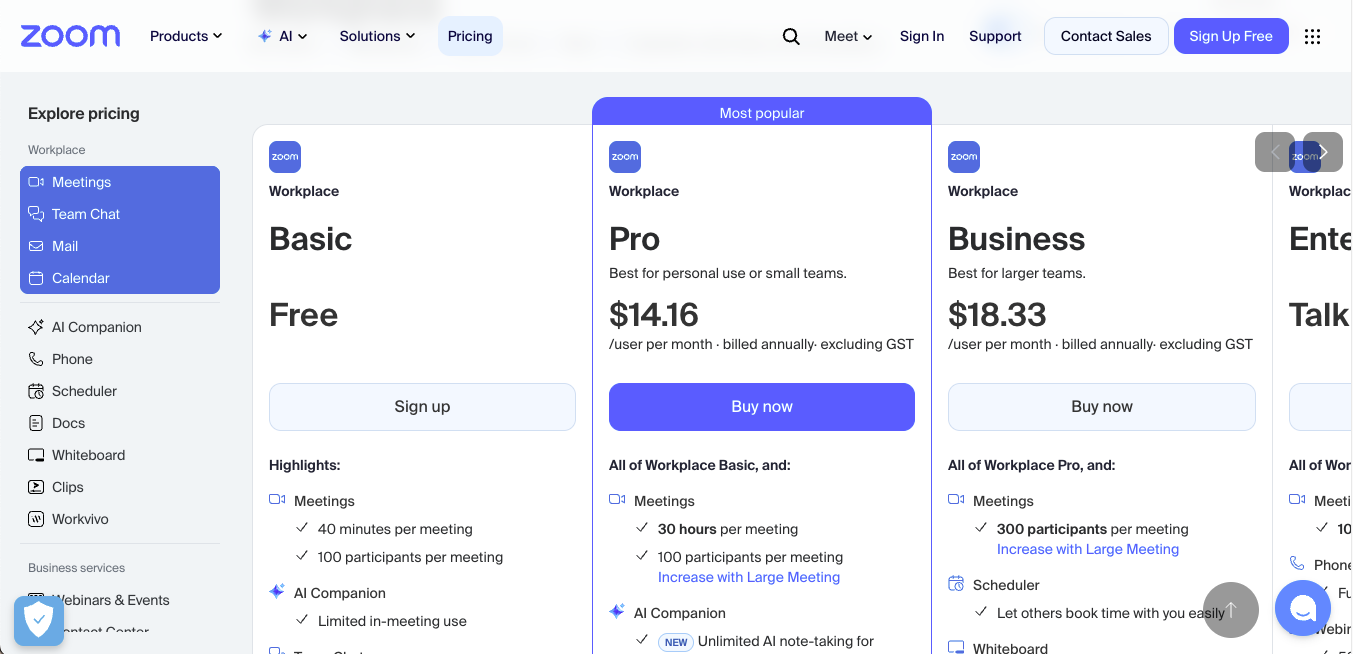Click the AI sparkle icon in navigation

click(x=264, y=36)
